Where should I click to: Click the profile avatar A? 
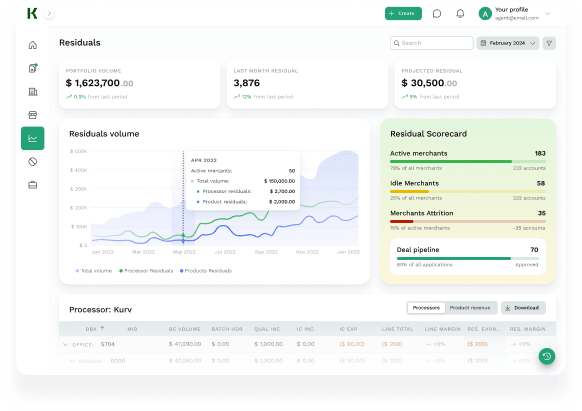pos(485,14)
